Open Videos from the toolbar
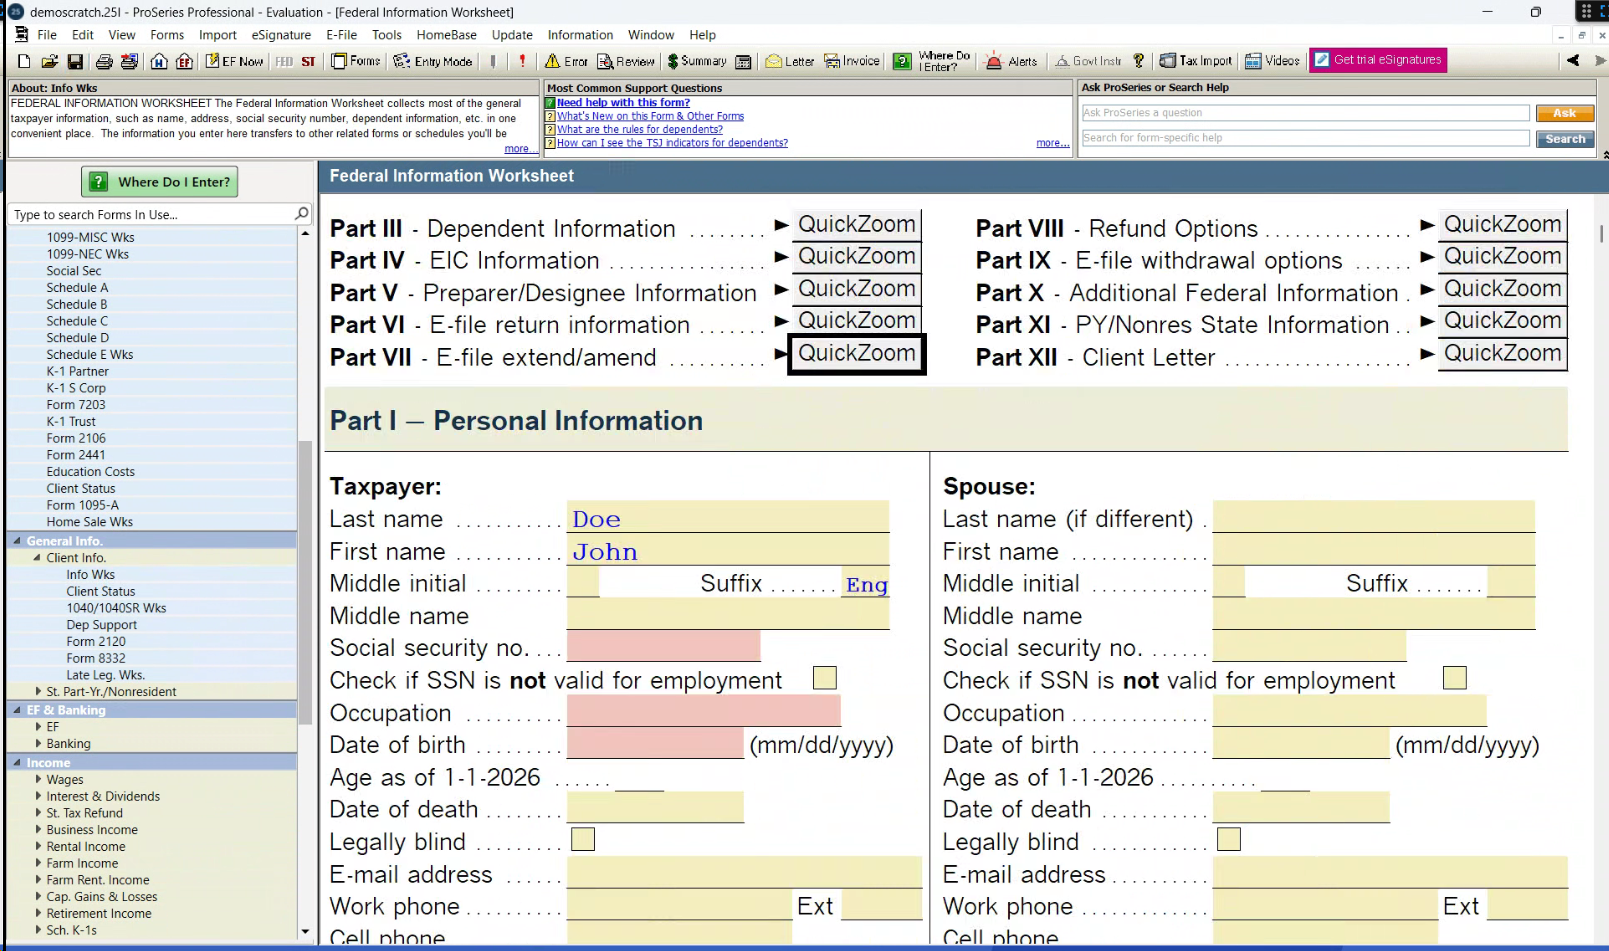Image resolution: width=1609 pixels, height=951 pixels. [x=1272, y=61]
